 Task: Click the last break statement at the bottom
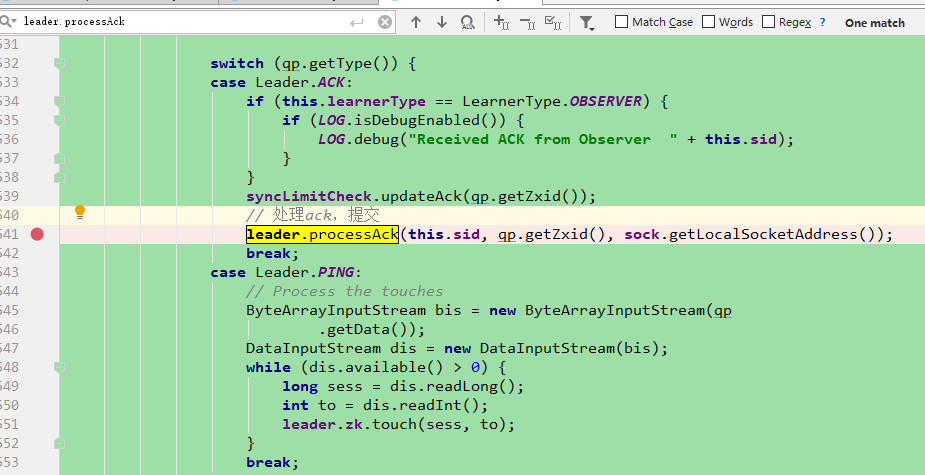tap(273, 462)
